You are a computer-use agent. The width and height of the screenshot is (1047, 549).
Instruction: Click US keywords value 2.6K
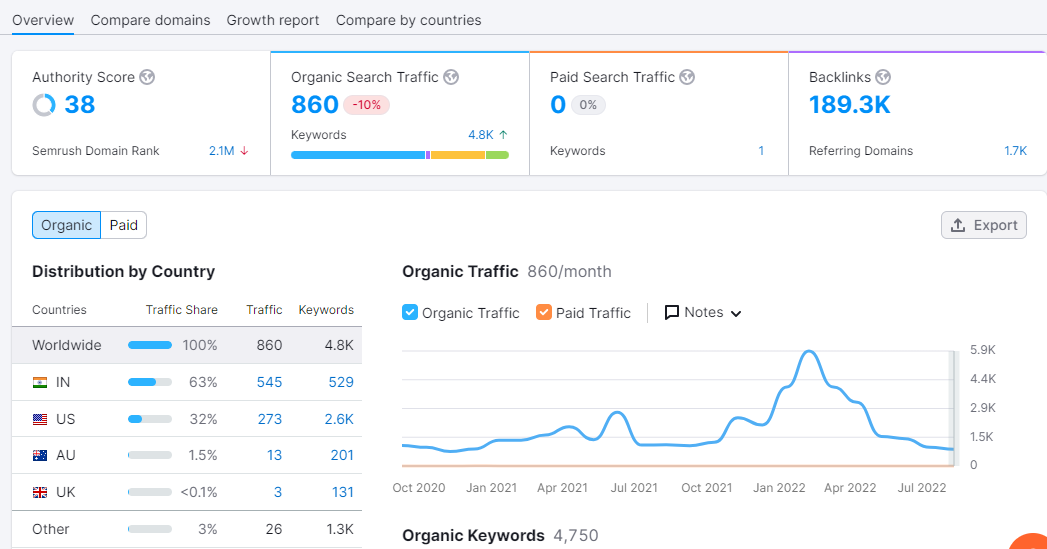click(339, 419)
